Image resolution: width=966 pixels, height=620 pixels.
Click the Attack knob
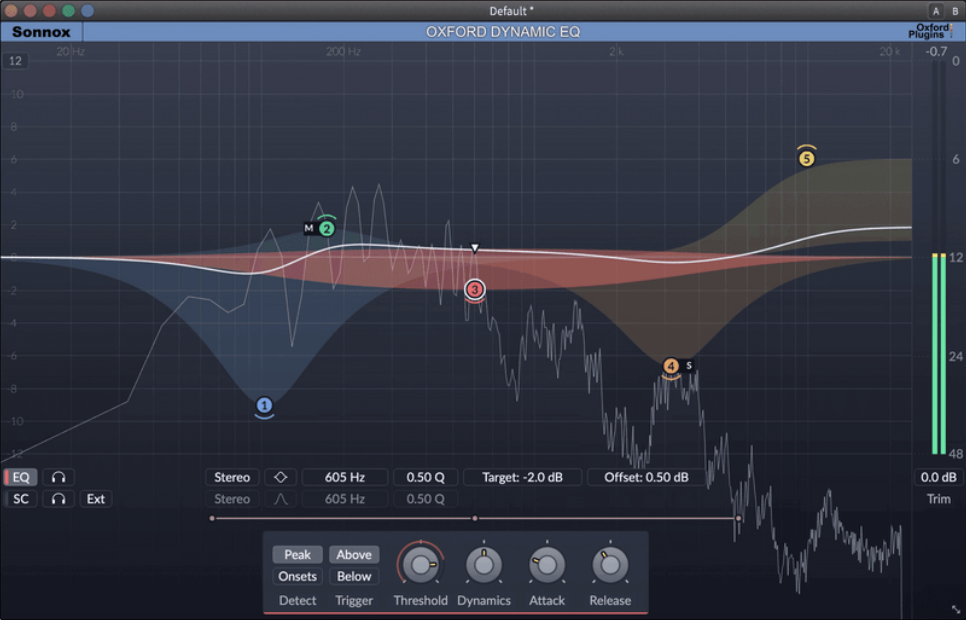tap(547, 564)
